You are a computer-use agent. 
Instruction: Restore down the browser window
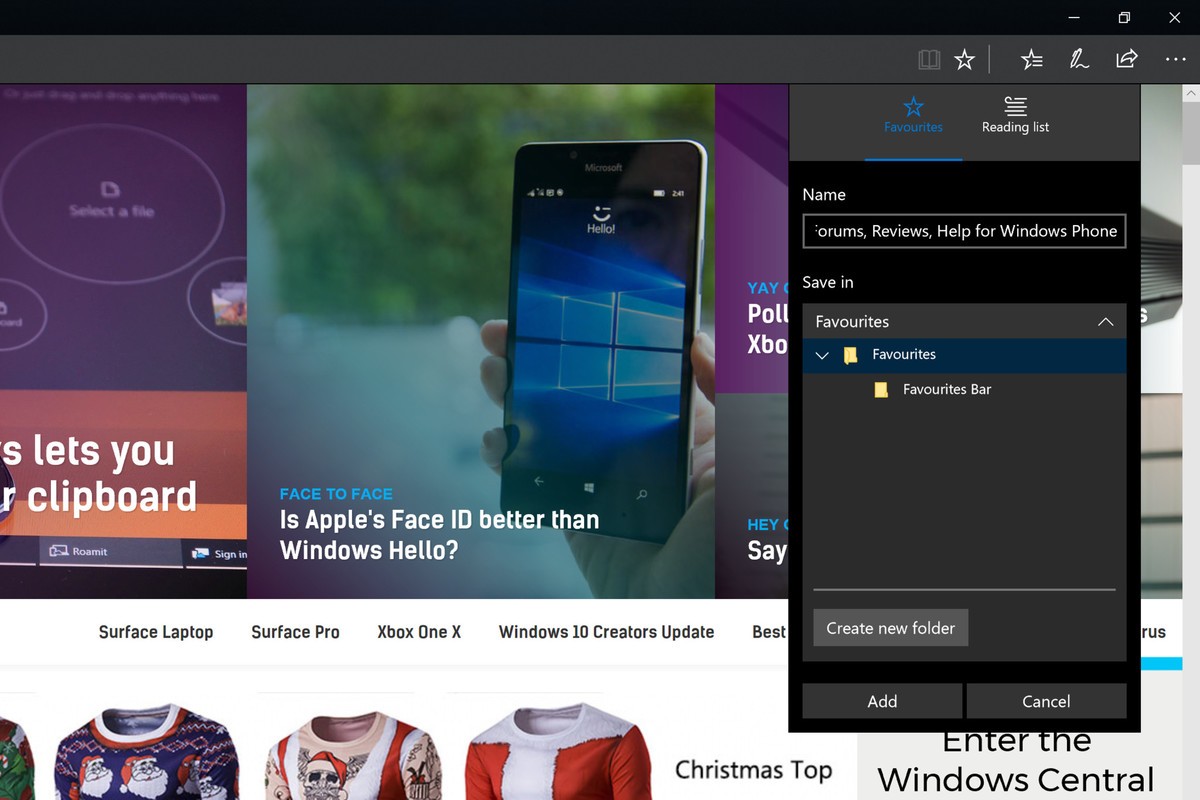[x=1124, y=17]
